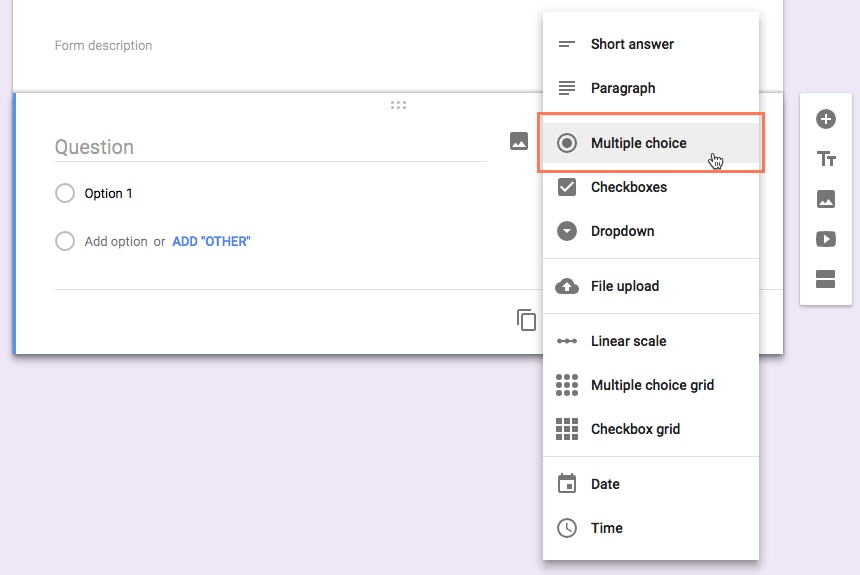The height and width of the screenshot is (575, 860).
Task: Select the Option 1 radio button
Action: pos(65,193)
